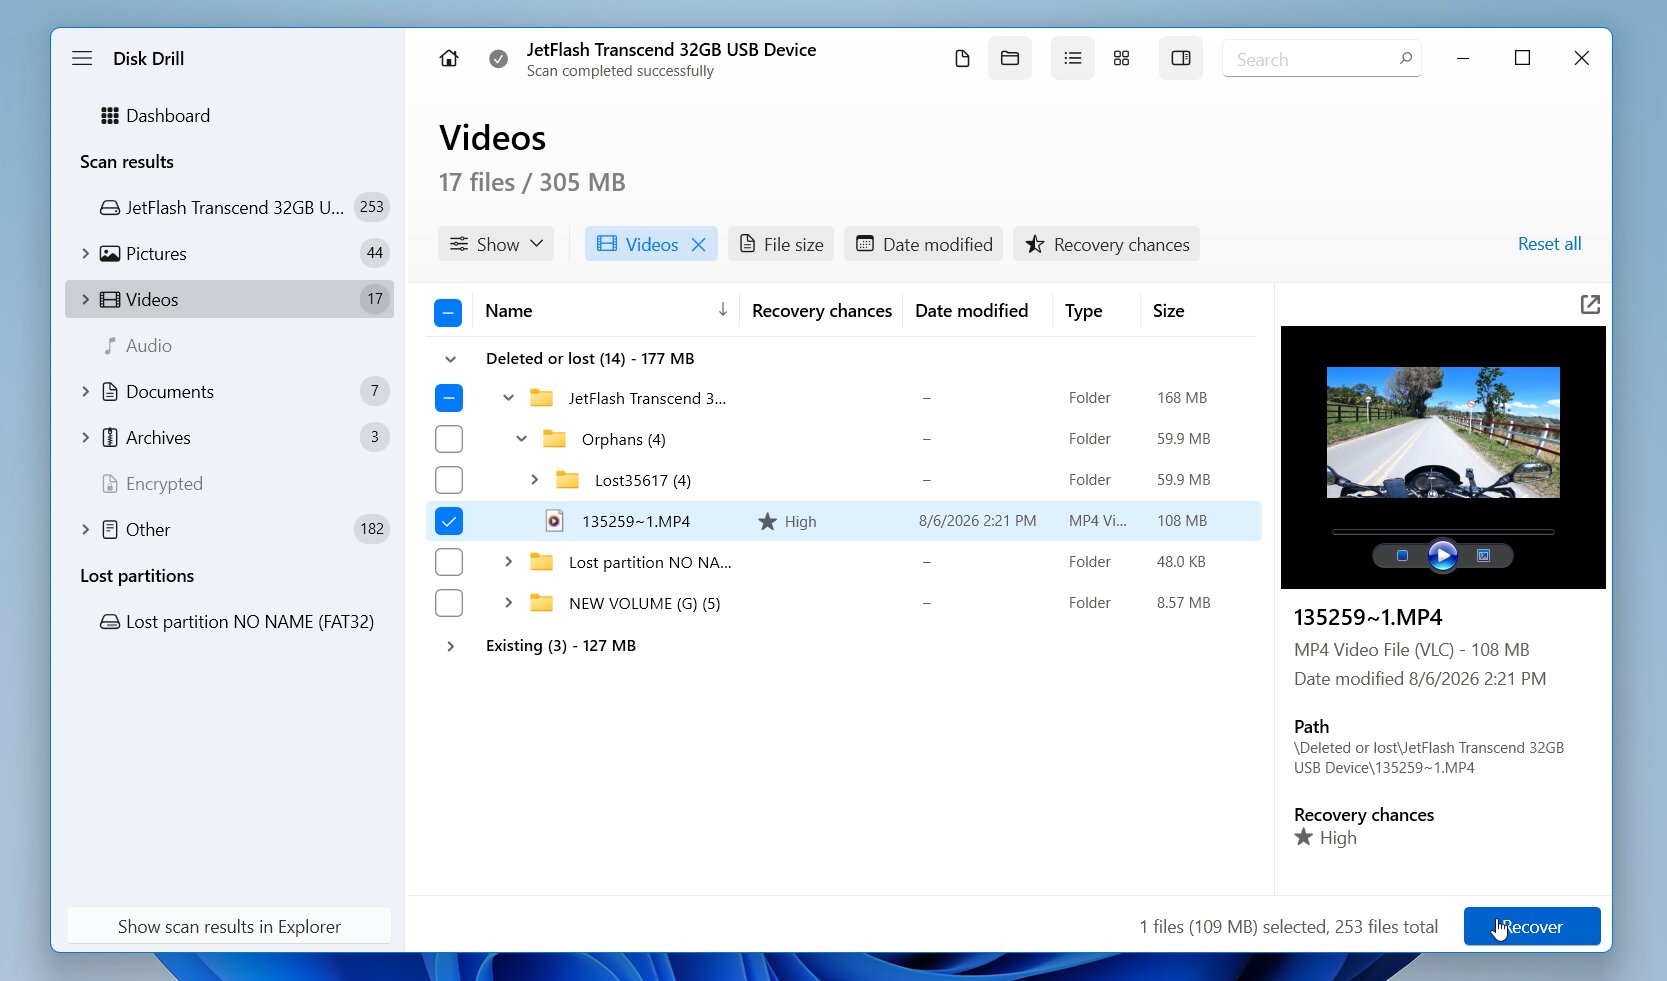Collapse JetFlash Transcend folder row
1667x981 pixels.
point(508,398)
